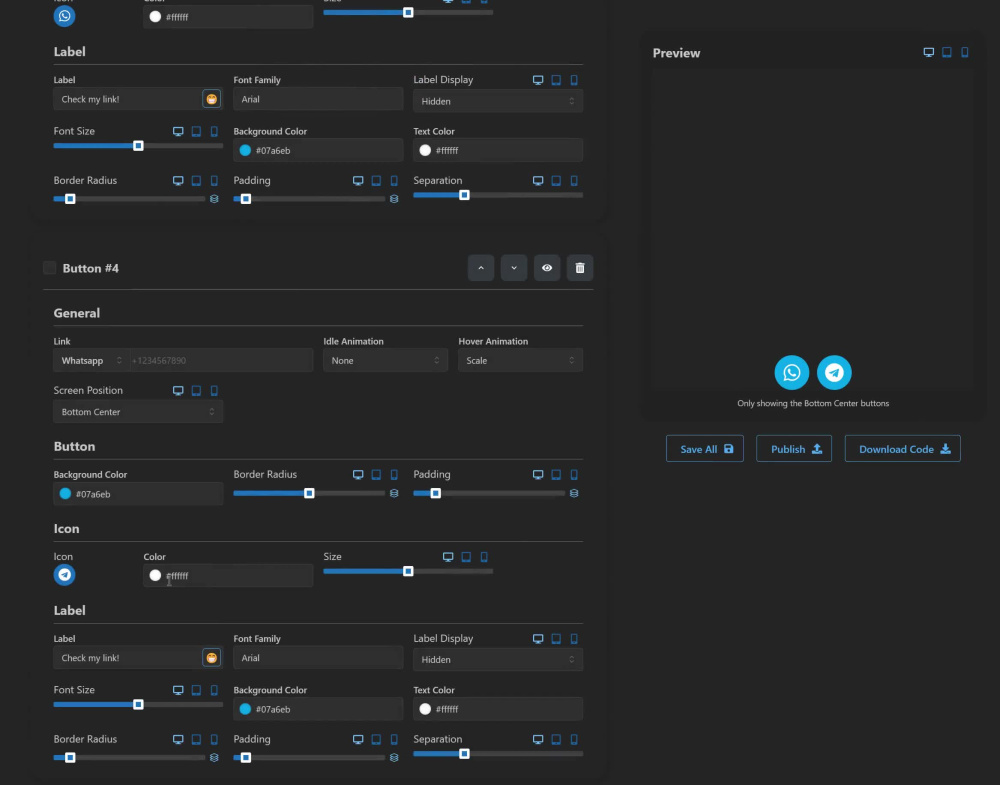Image resolution: width=1000 pixels, height=785 pixels.
Task: Open Button #4 Font Family Arial field
Action: pos(318,657)
